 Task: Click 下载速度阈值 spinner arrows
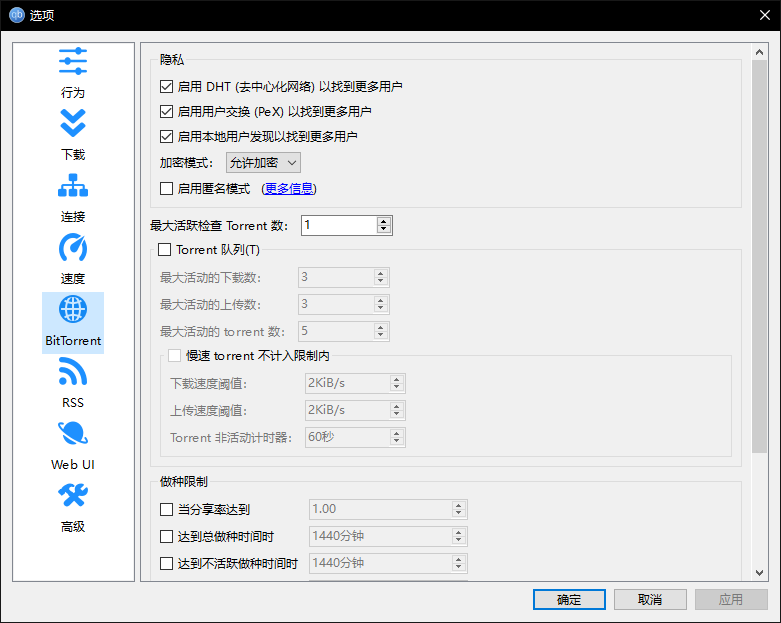coord(396,383)
